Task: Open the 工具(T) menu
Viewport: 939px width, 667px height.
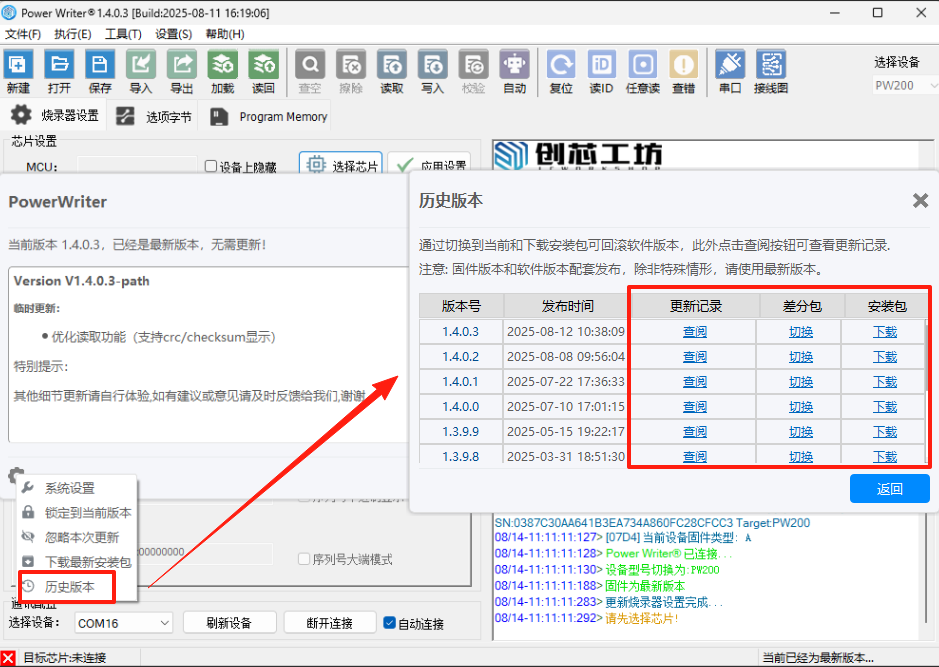Action: (x=123, y=34)
